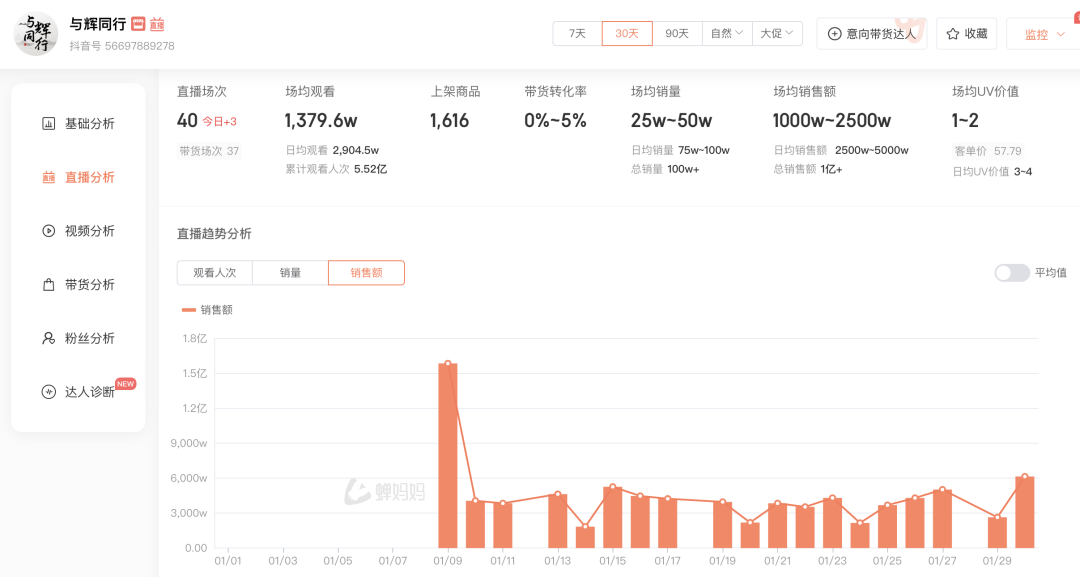Image resolution: width=1080 pixels, height=577 pixels.
Task: Click the 达人诊断 pulse icon
Action: click(48, 392)
